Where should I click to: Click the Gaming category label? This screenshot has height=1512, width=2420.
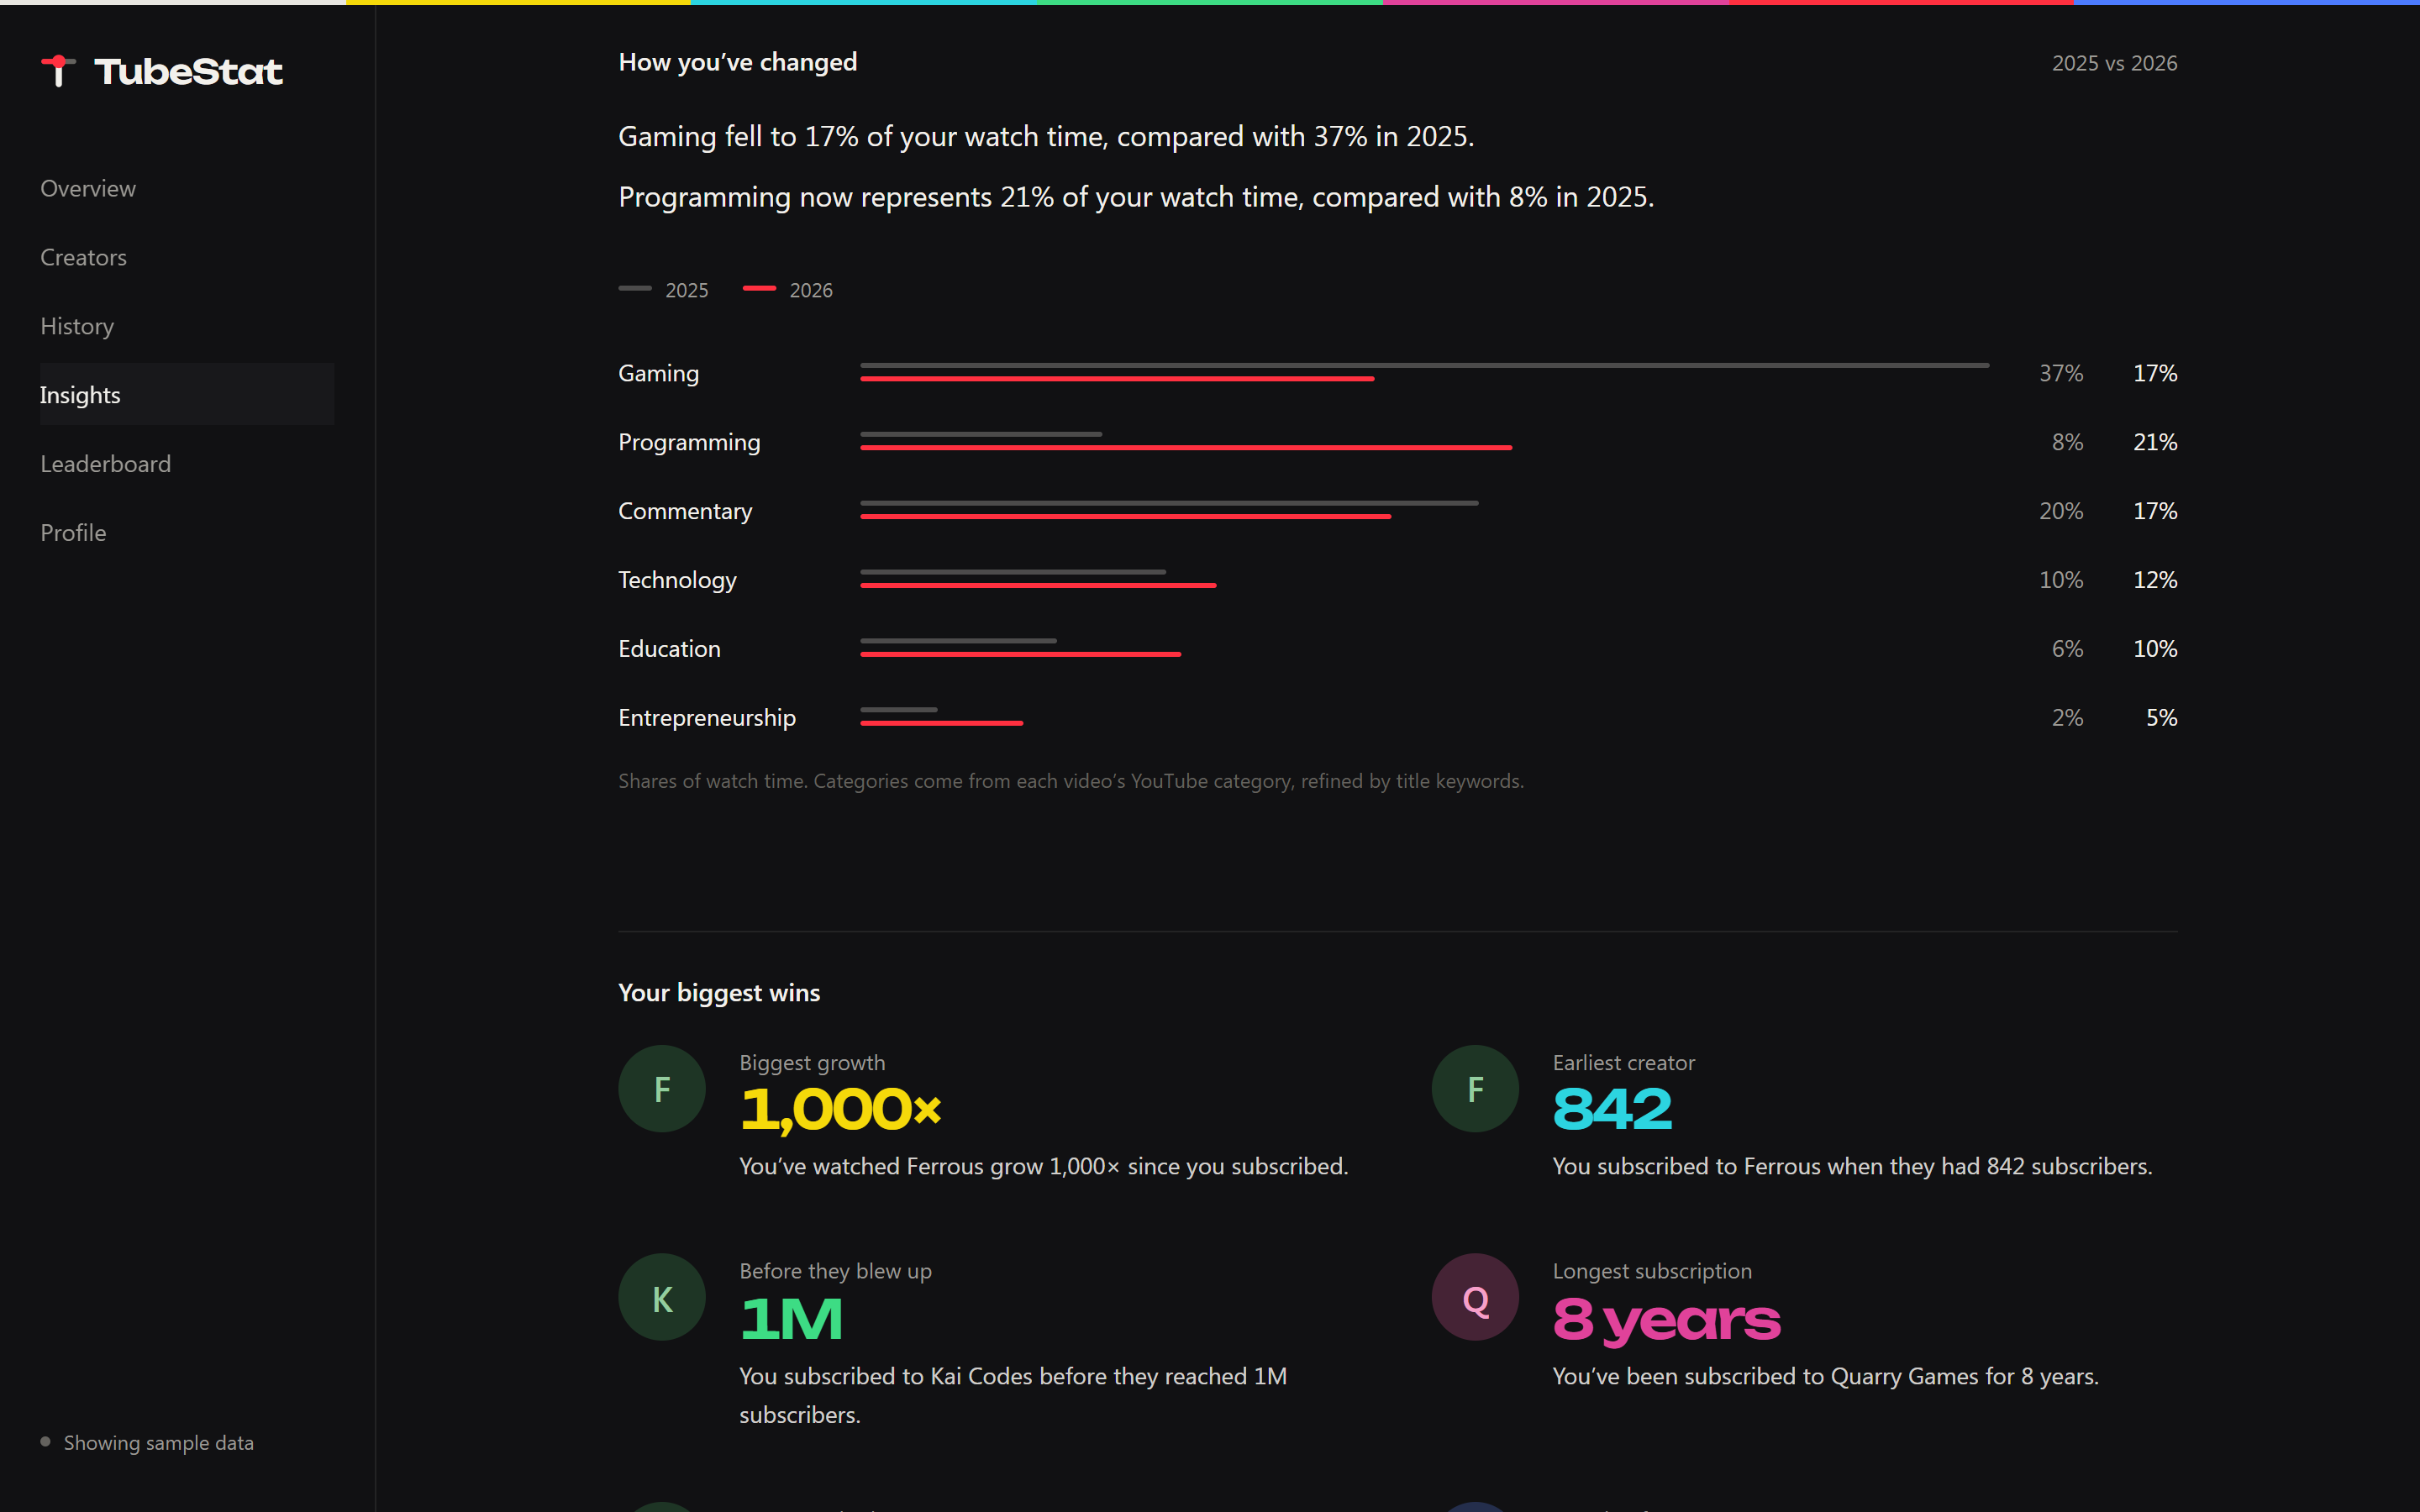coord(658,373)
